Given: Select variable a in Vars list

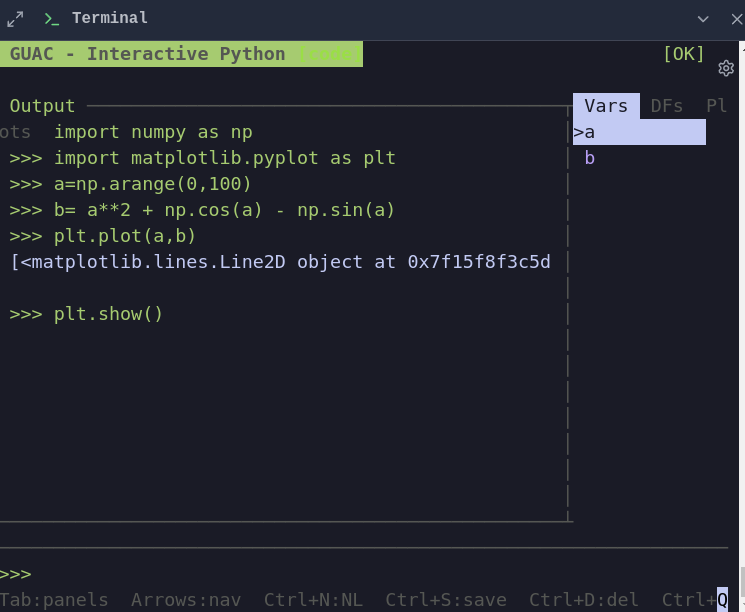Looking at the screenshot, I should click(639, 132).
